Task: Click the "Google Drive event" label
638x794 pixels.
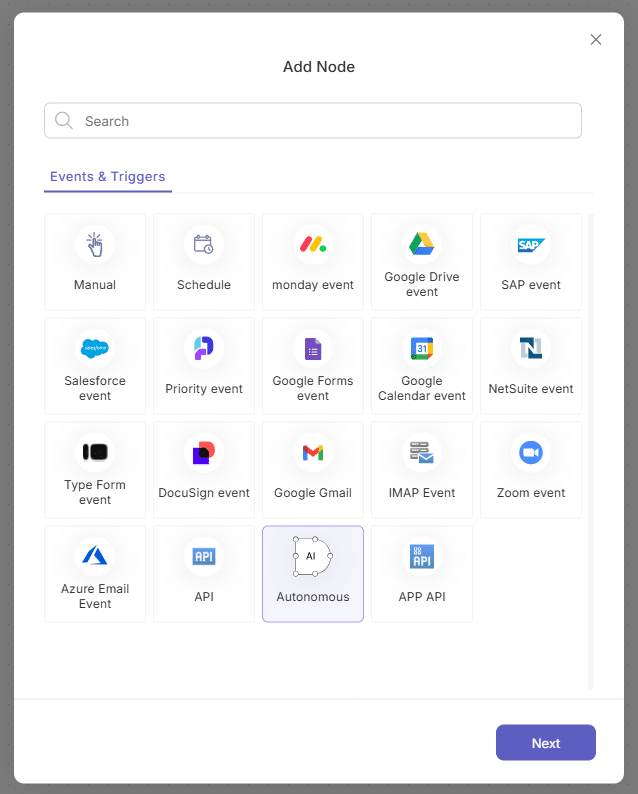Action: pos(422,284)
